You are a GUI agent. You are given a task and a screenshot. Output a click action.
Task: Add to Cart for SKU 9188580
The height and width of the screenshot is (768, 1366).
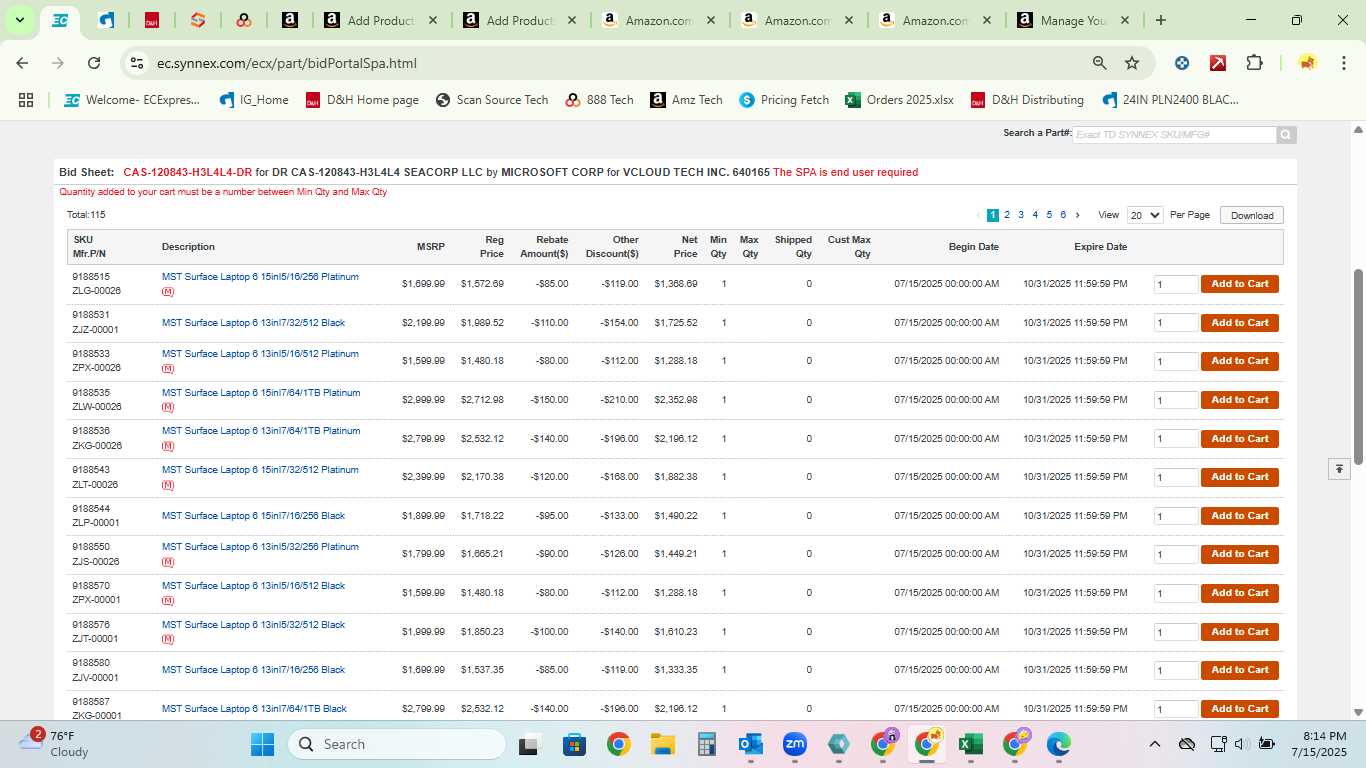coord(1240,670)
